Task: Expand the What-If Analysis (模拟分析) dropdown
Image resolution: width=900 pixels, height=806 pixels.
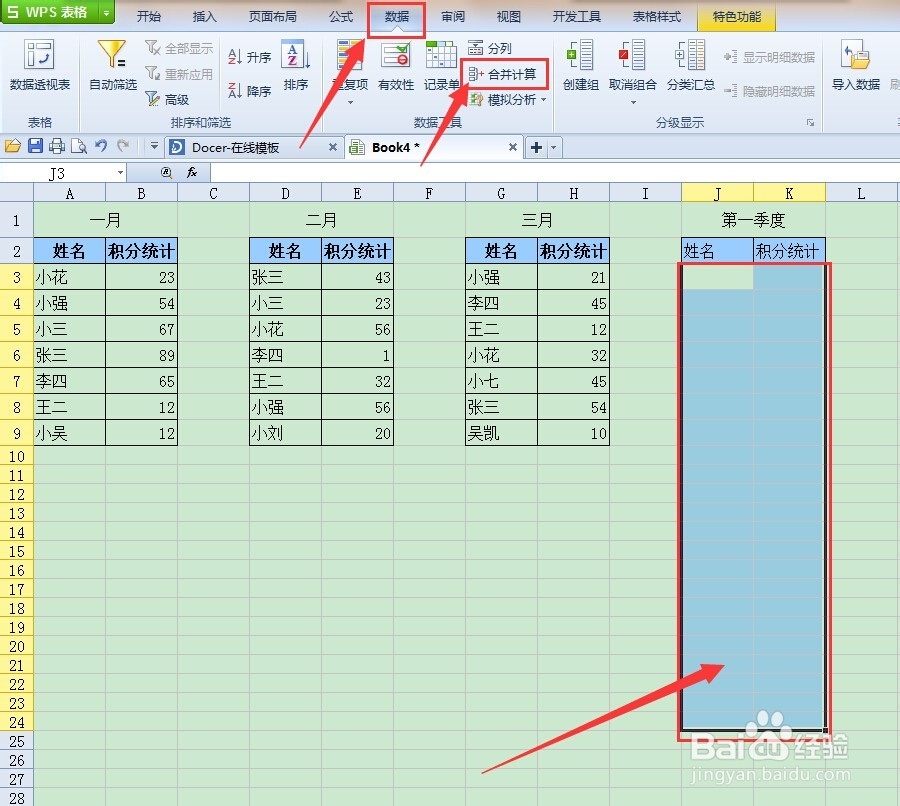Action: 544,99
